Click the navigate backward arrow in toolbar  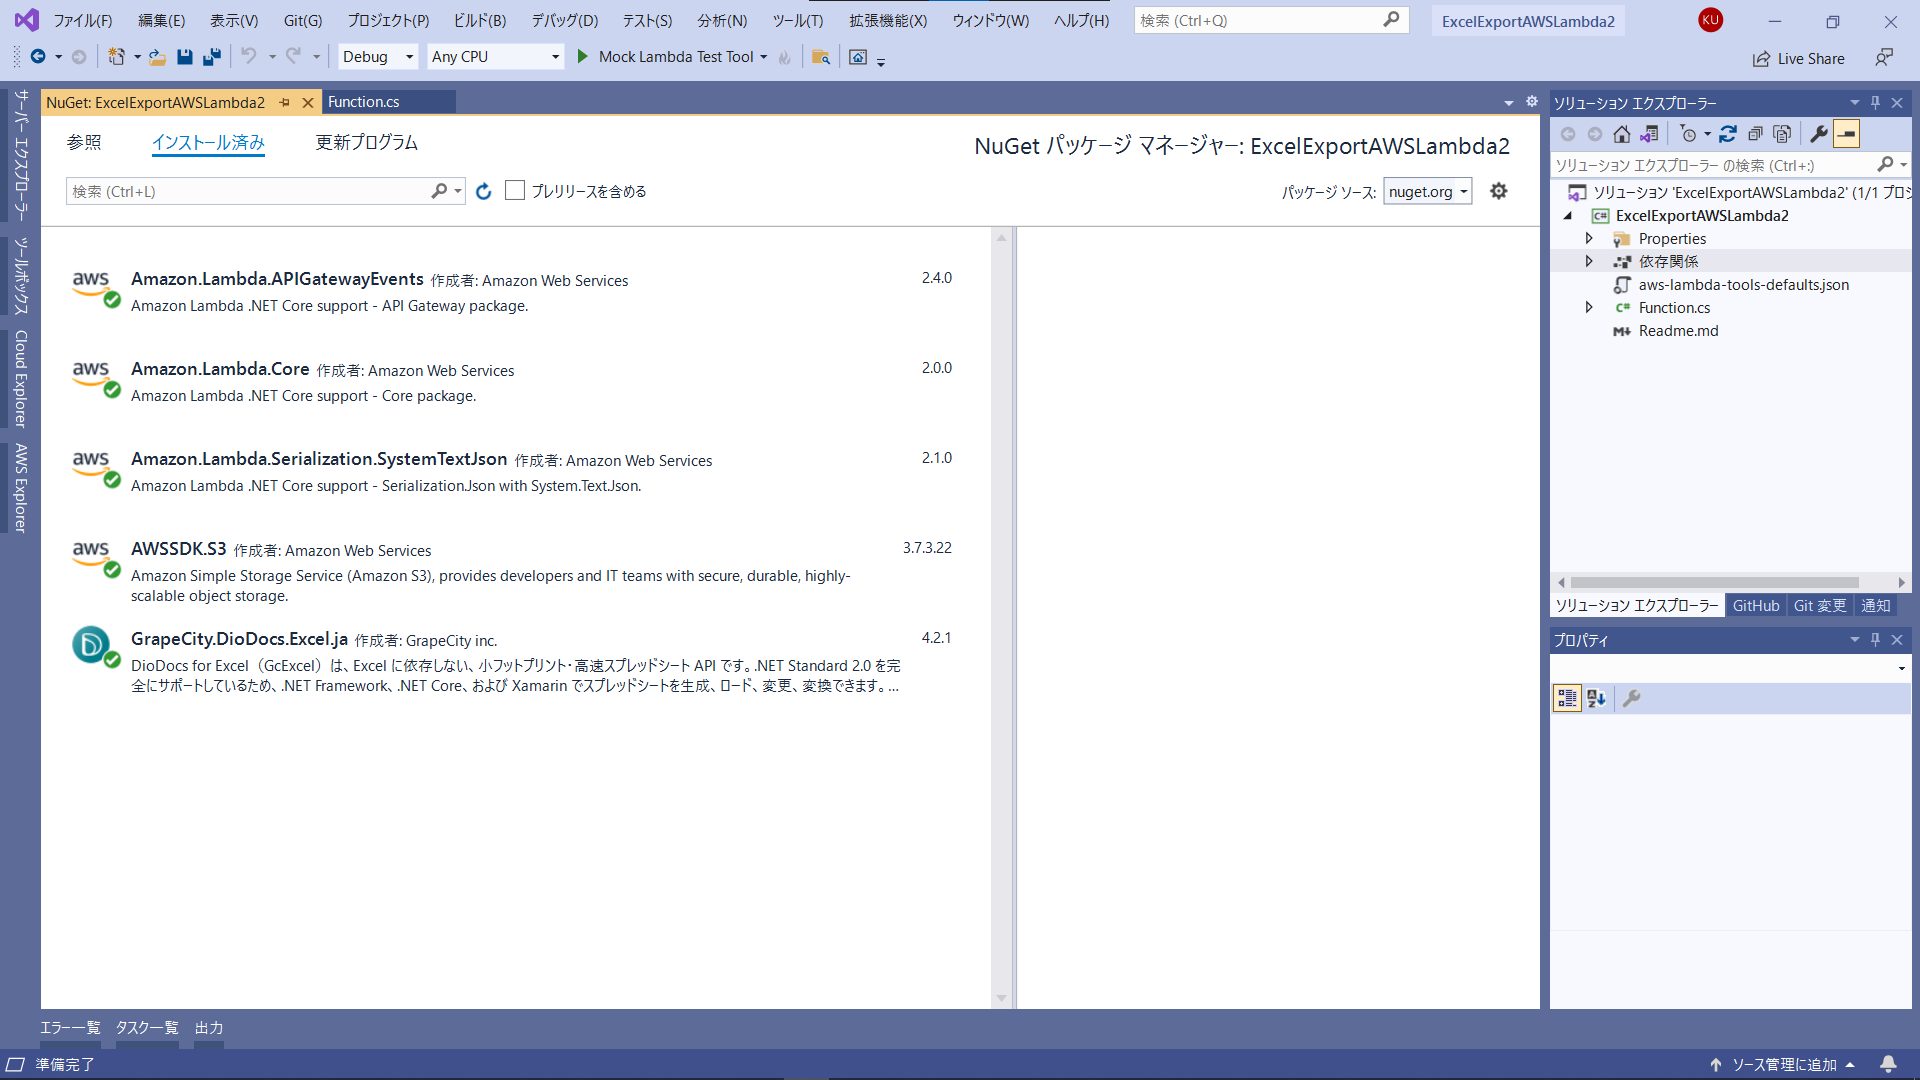[38, 57]
